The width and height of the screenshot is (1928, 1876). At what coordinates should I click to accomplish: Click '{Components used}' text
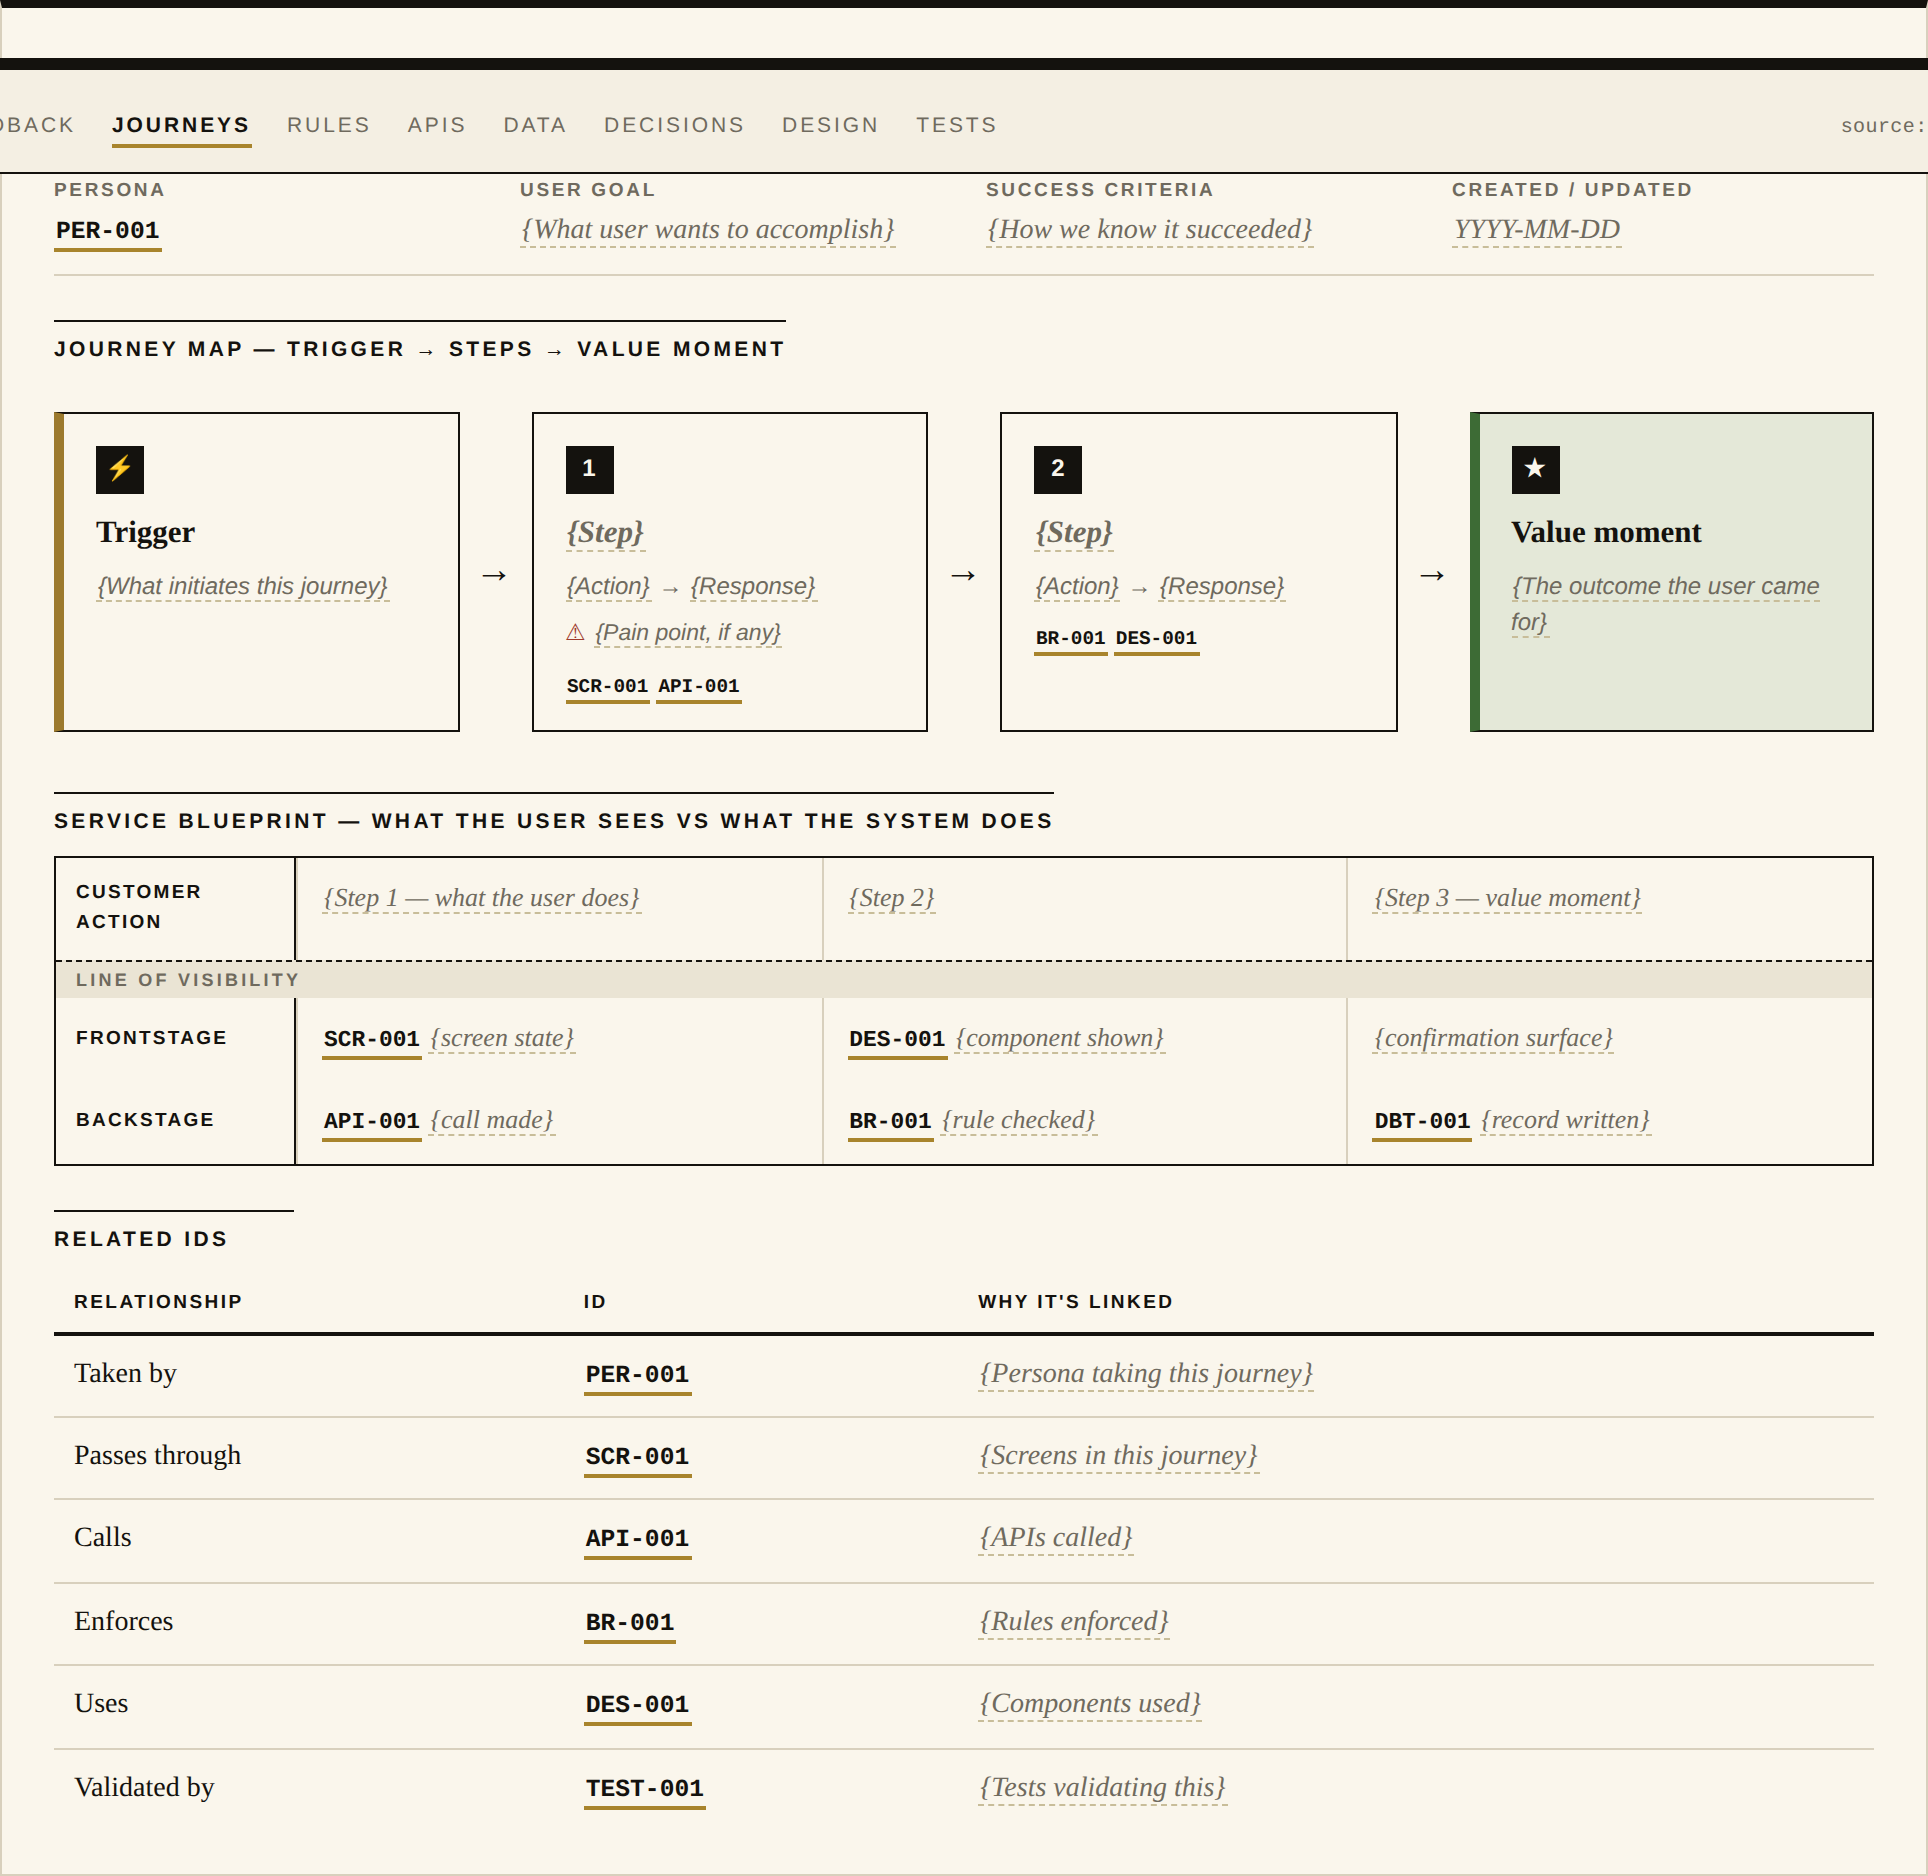(x=1090, y=1704)
